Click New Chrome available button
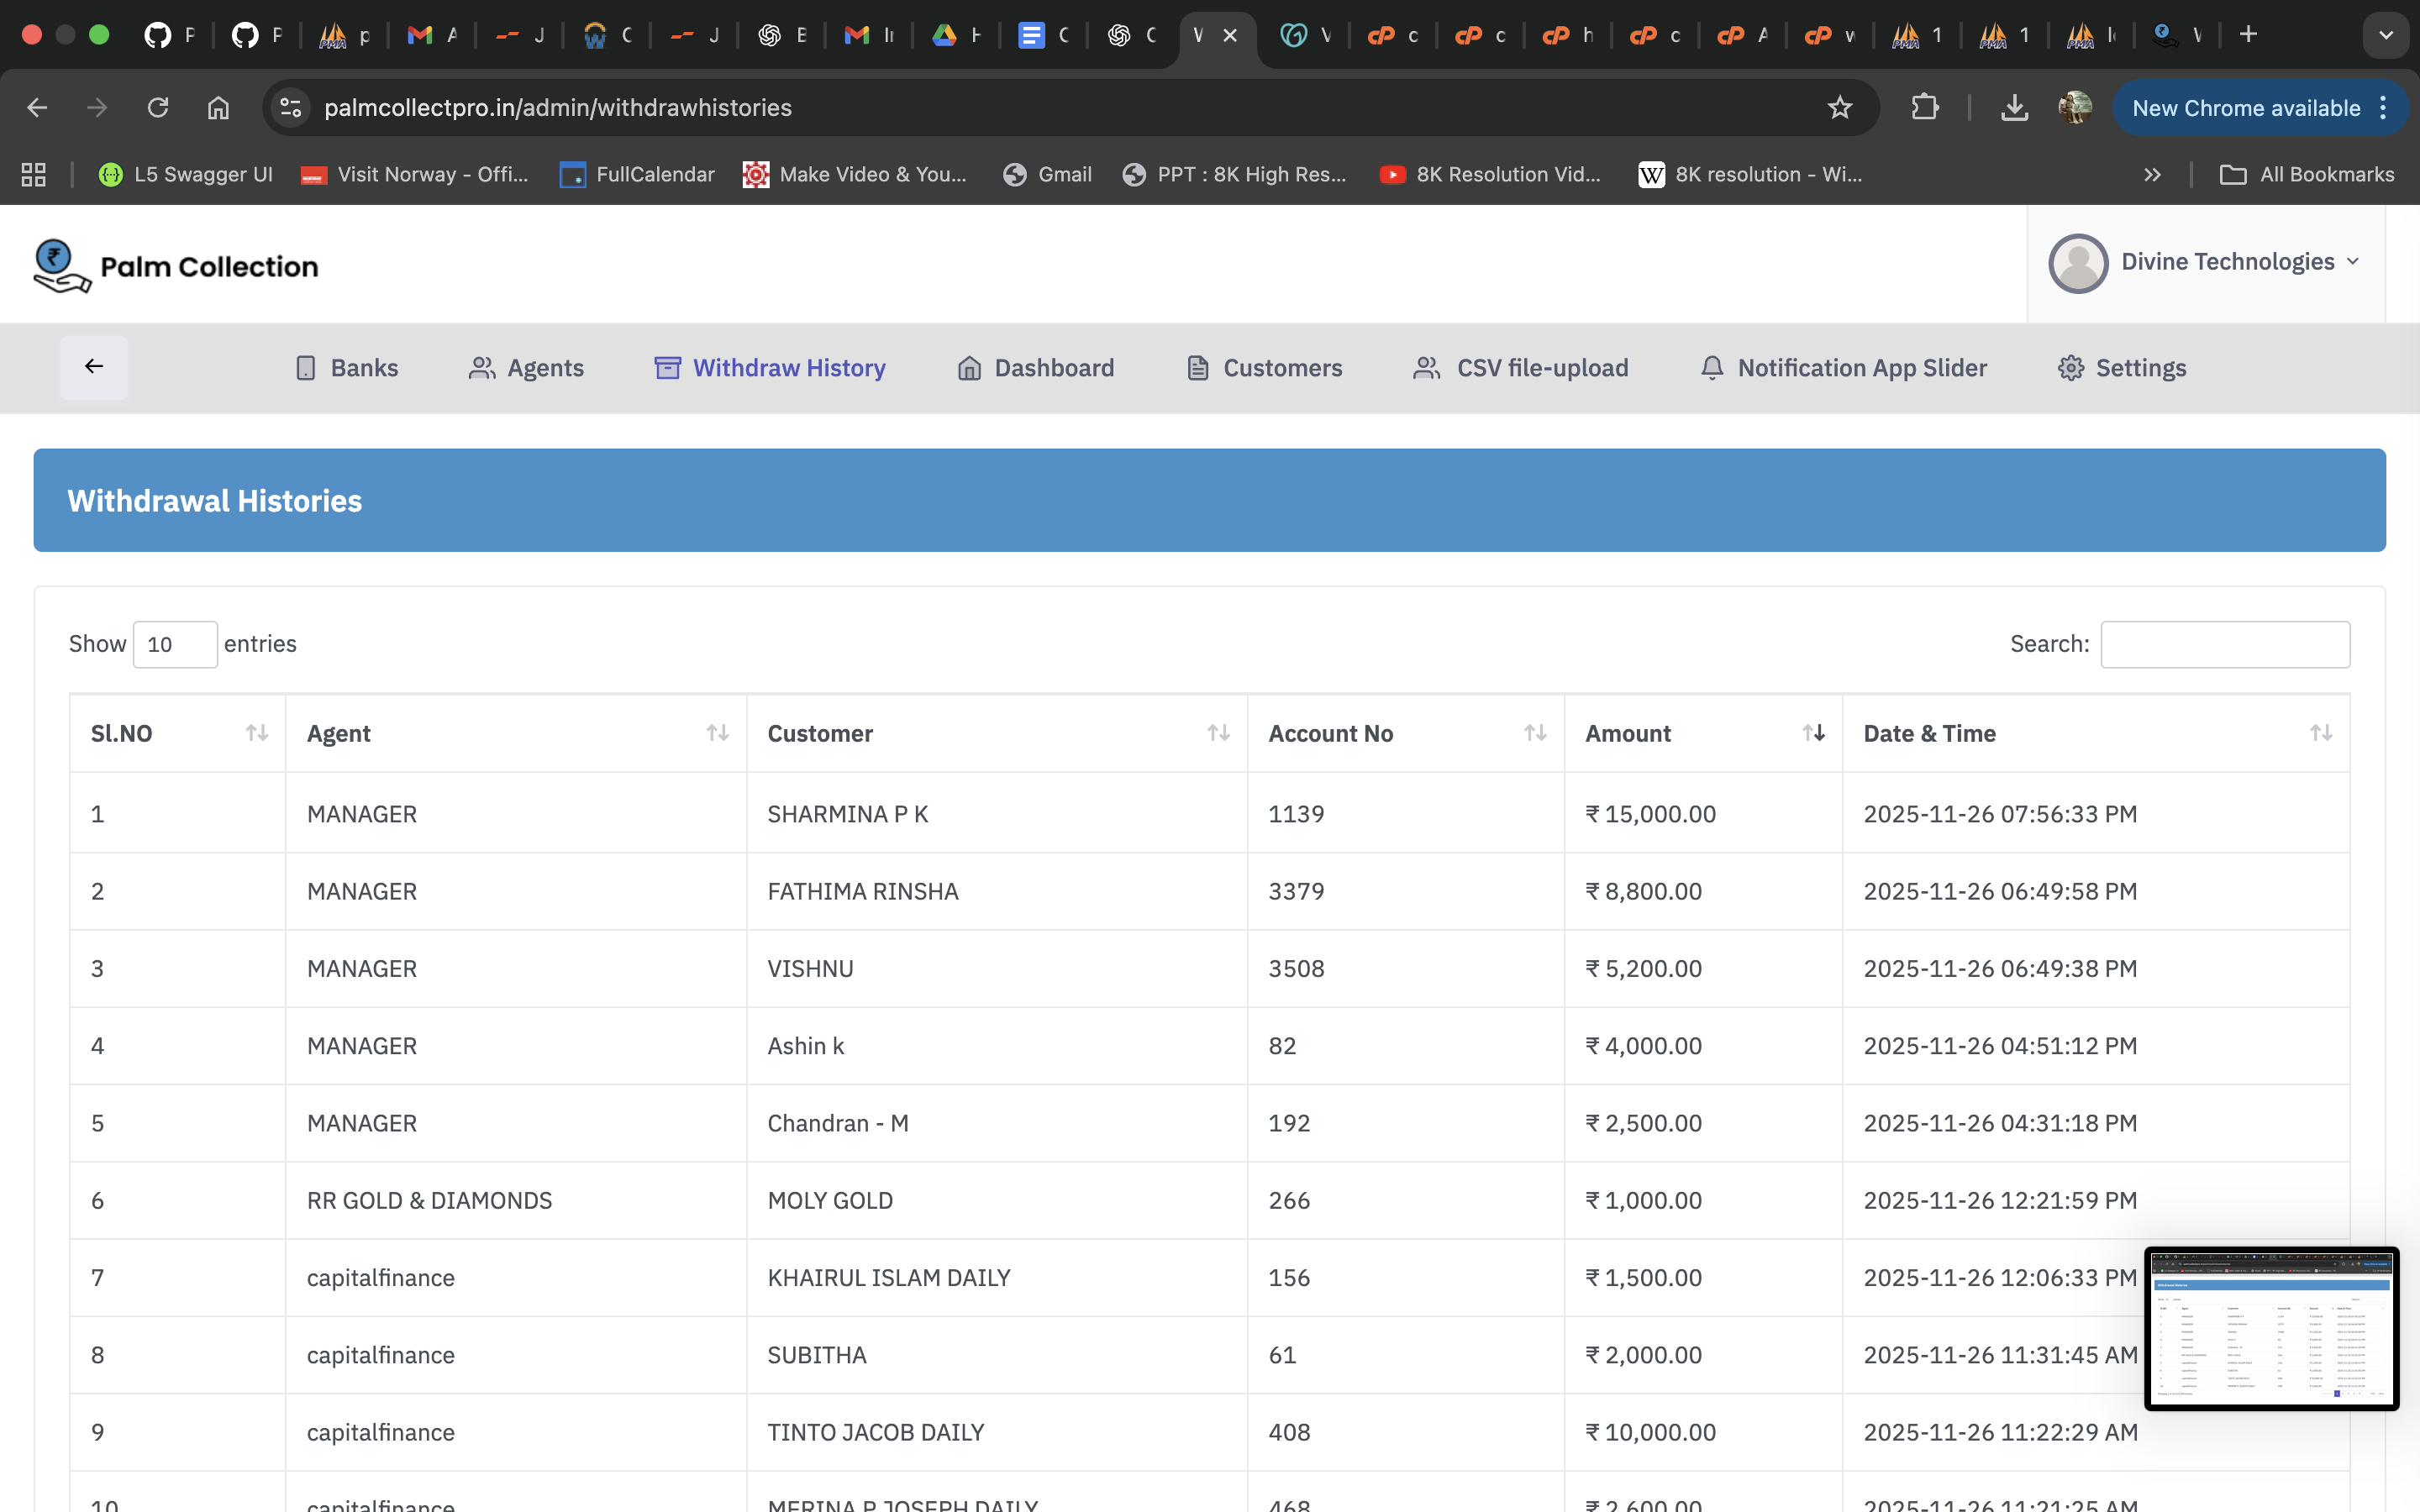2420x1512 pixels. [2246, 108]
